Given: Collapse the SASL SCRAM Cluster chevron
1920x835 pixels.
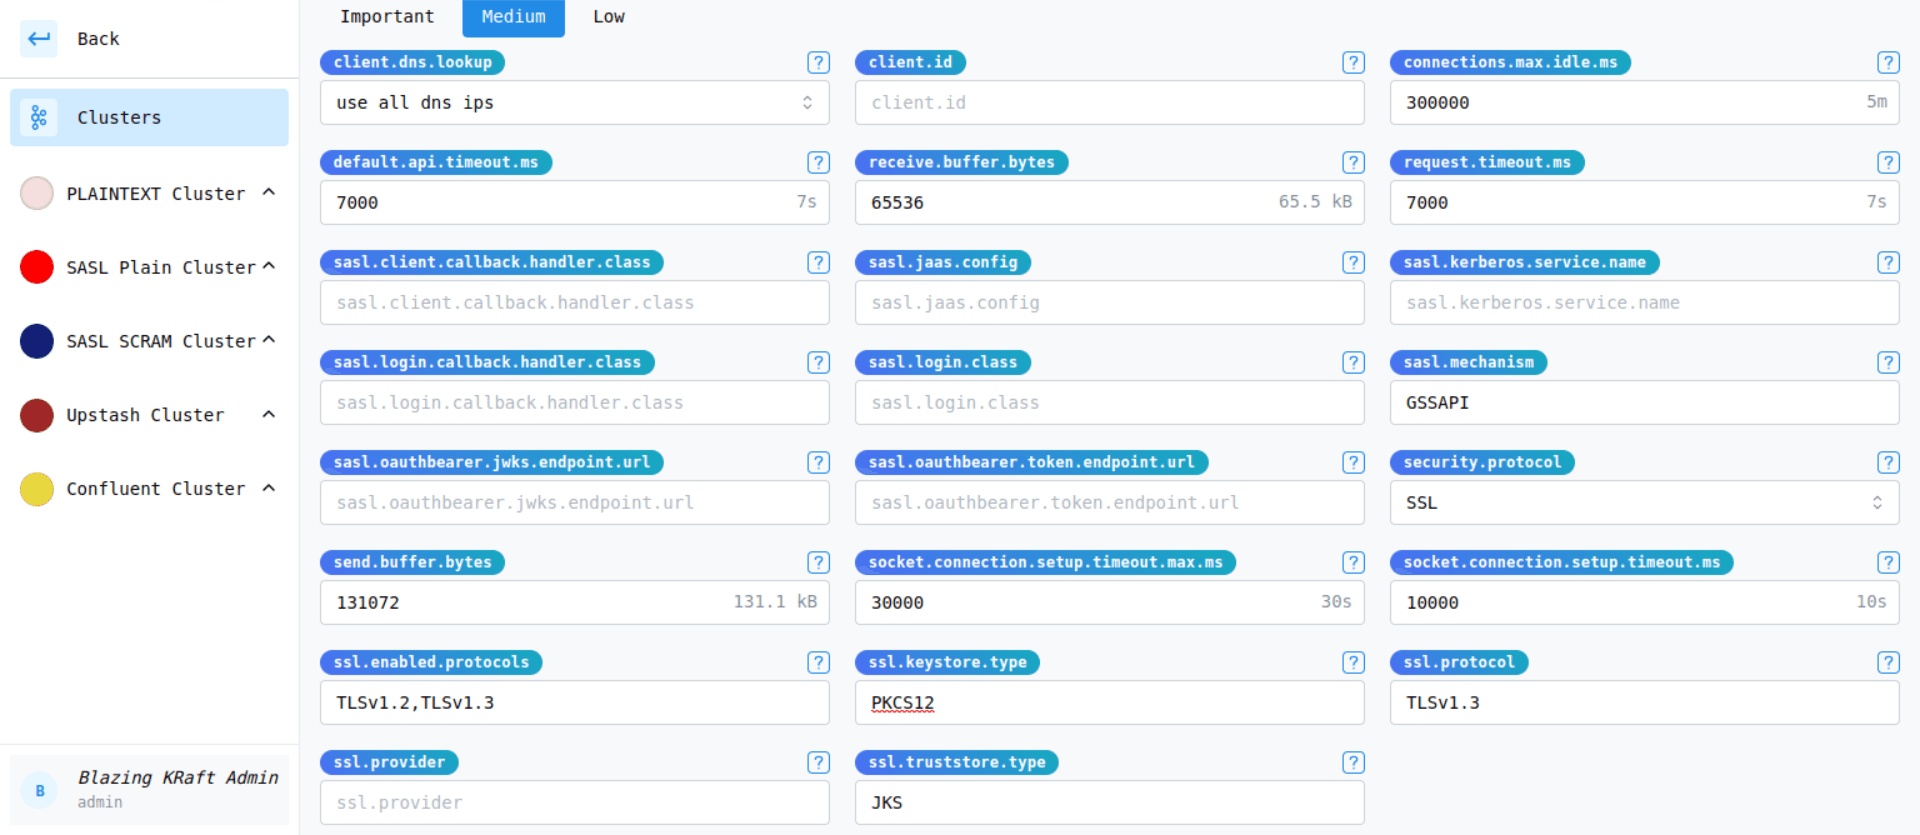Looking at the screenshot, I should (269, 340).
